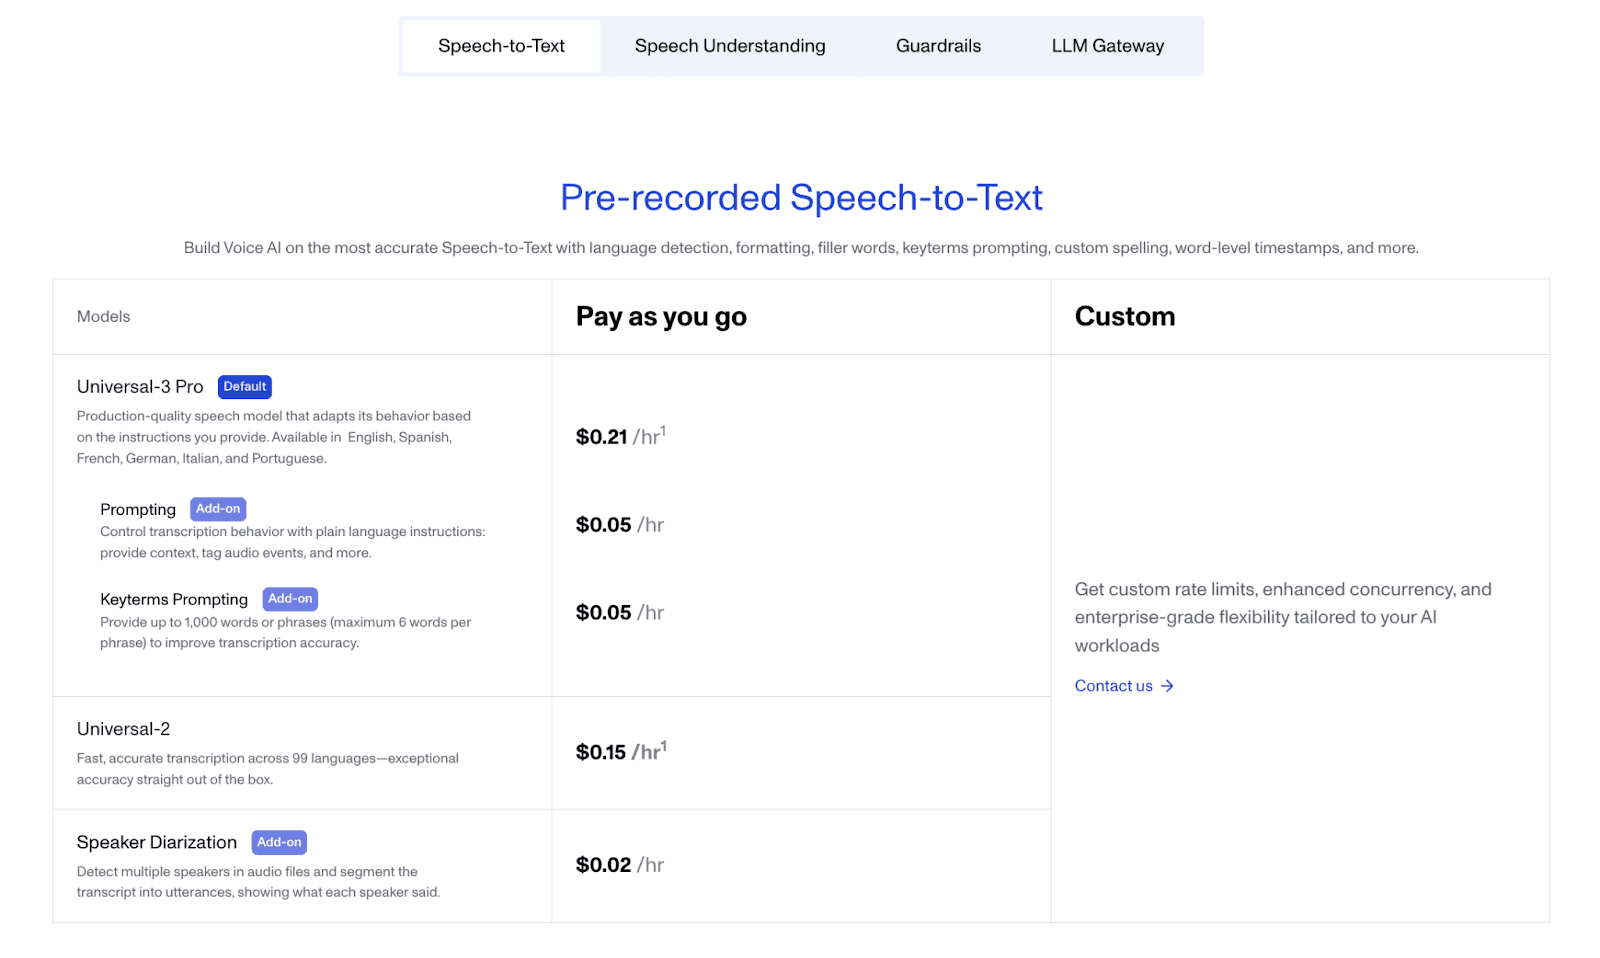The height and width of the screenshot is (958, 1600).
Task: Click the Speaker Diarization title
Action: (157, 842)
